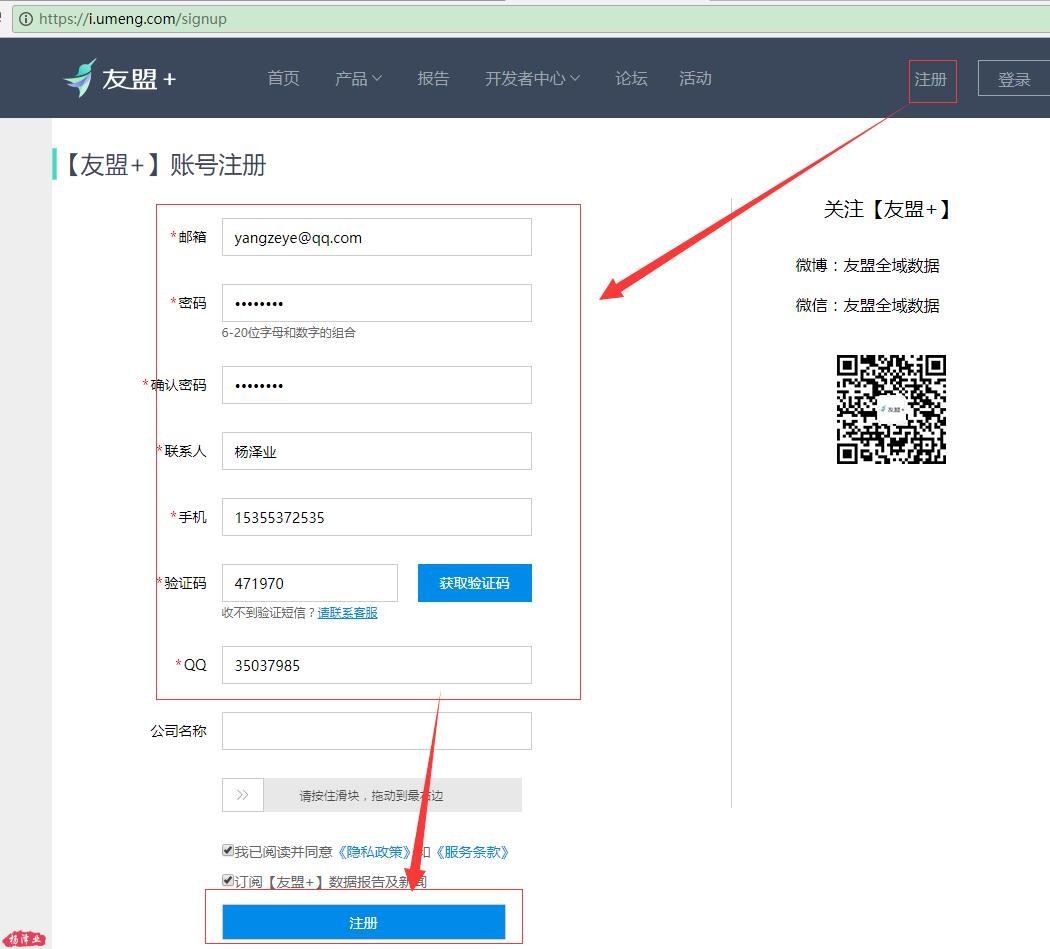Viewport: 1050px width, 949px height.
Task: Click the 手机 phone number field
Action: (x=377, y=517)
